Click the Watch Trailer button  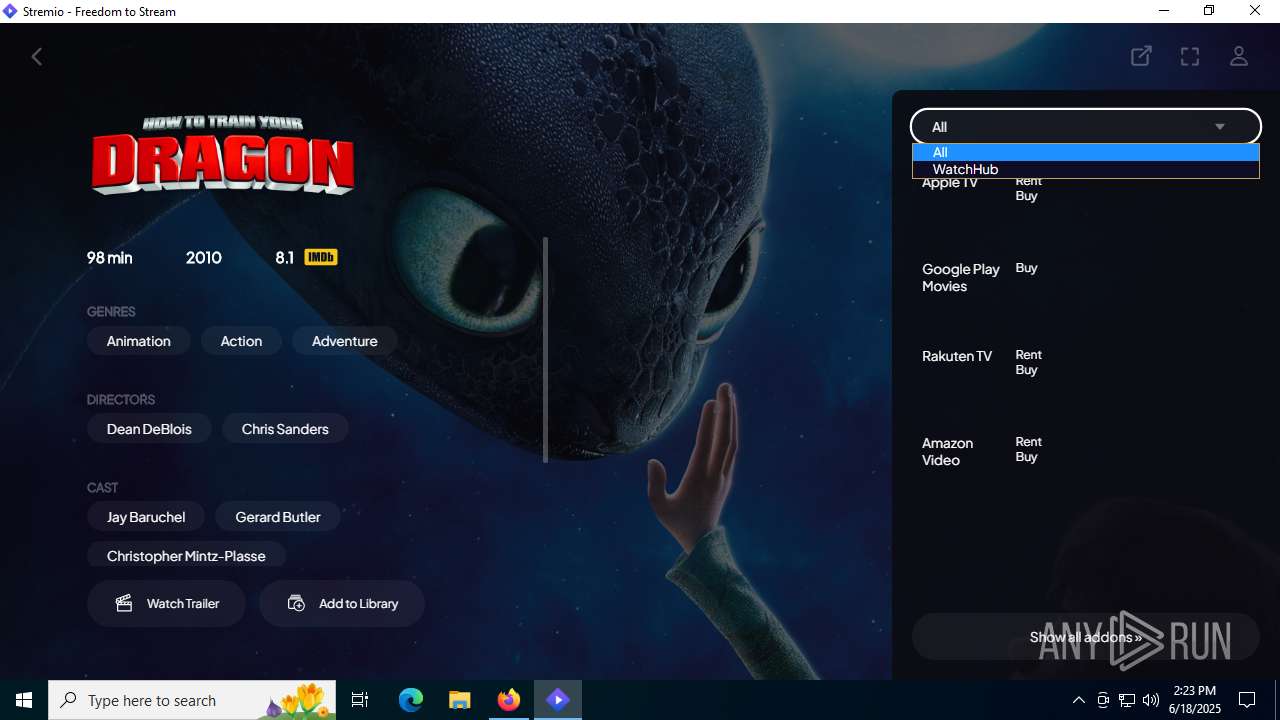point(166,603)
